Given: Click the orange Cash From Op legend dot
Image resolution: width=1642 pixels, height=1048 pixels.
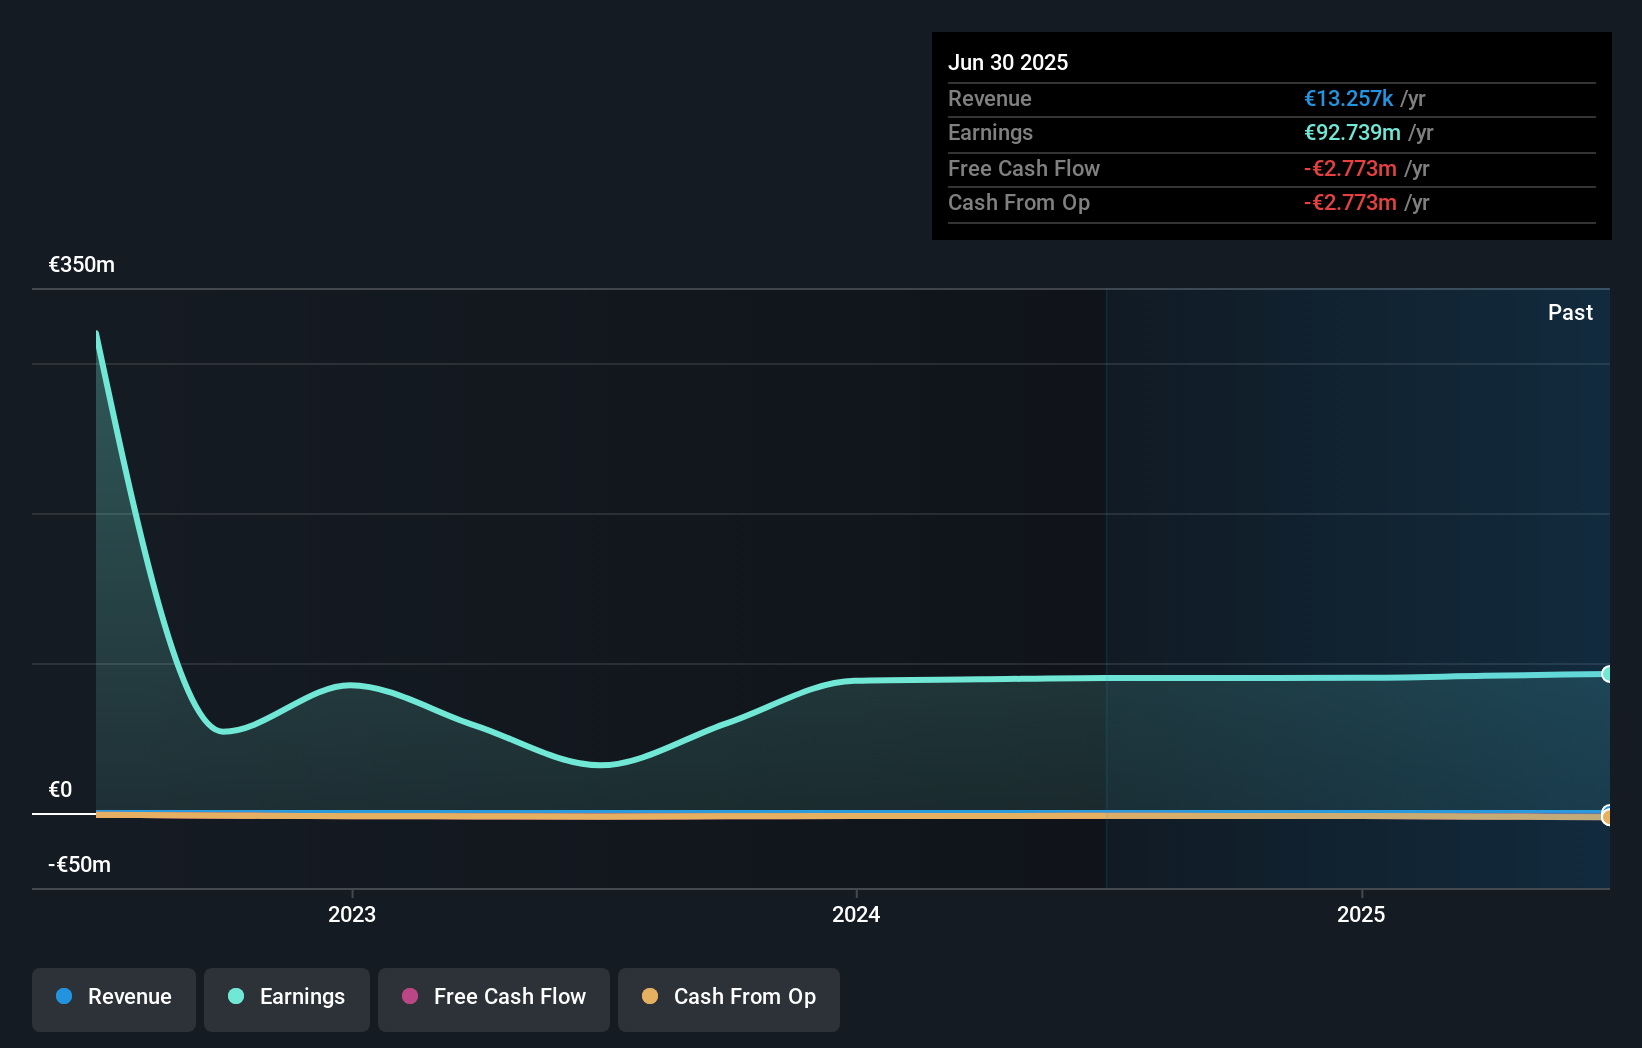Looking at the screenshot, I should coord(650,996).
